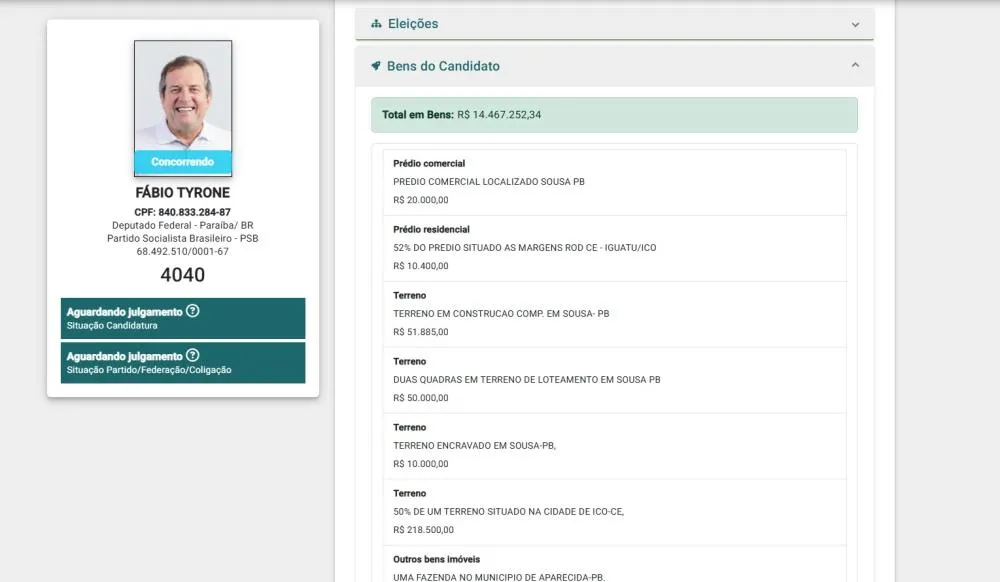Select value R$ 50.000,00
Viewport: 1000px width, 582px height.
click(x=421, y=398)
